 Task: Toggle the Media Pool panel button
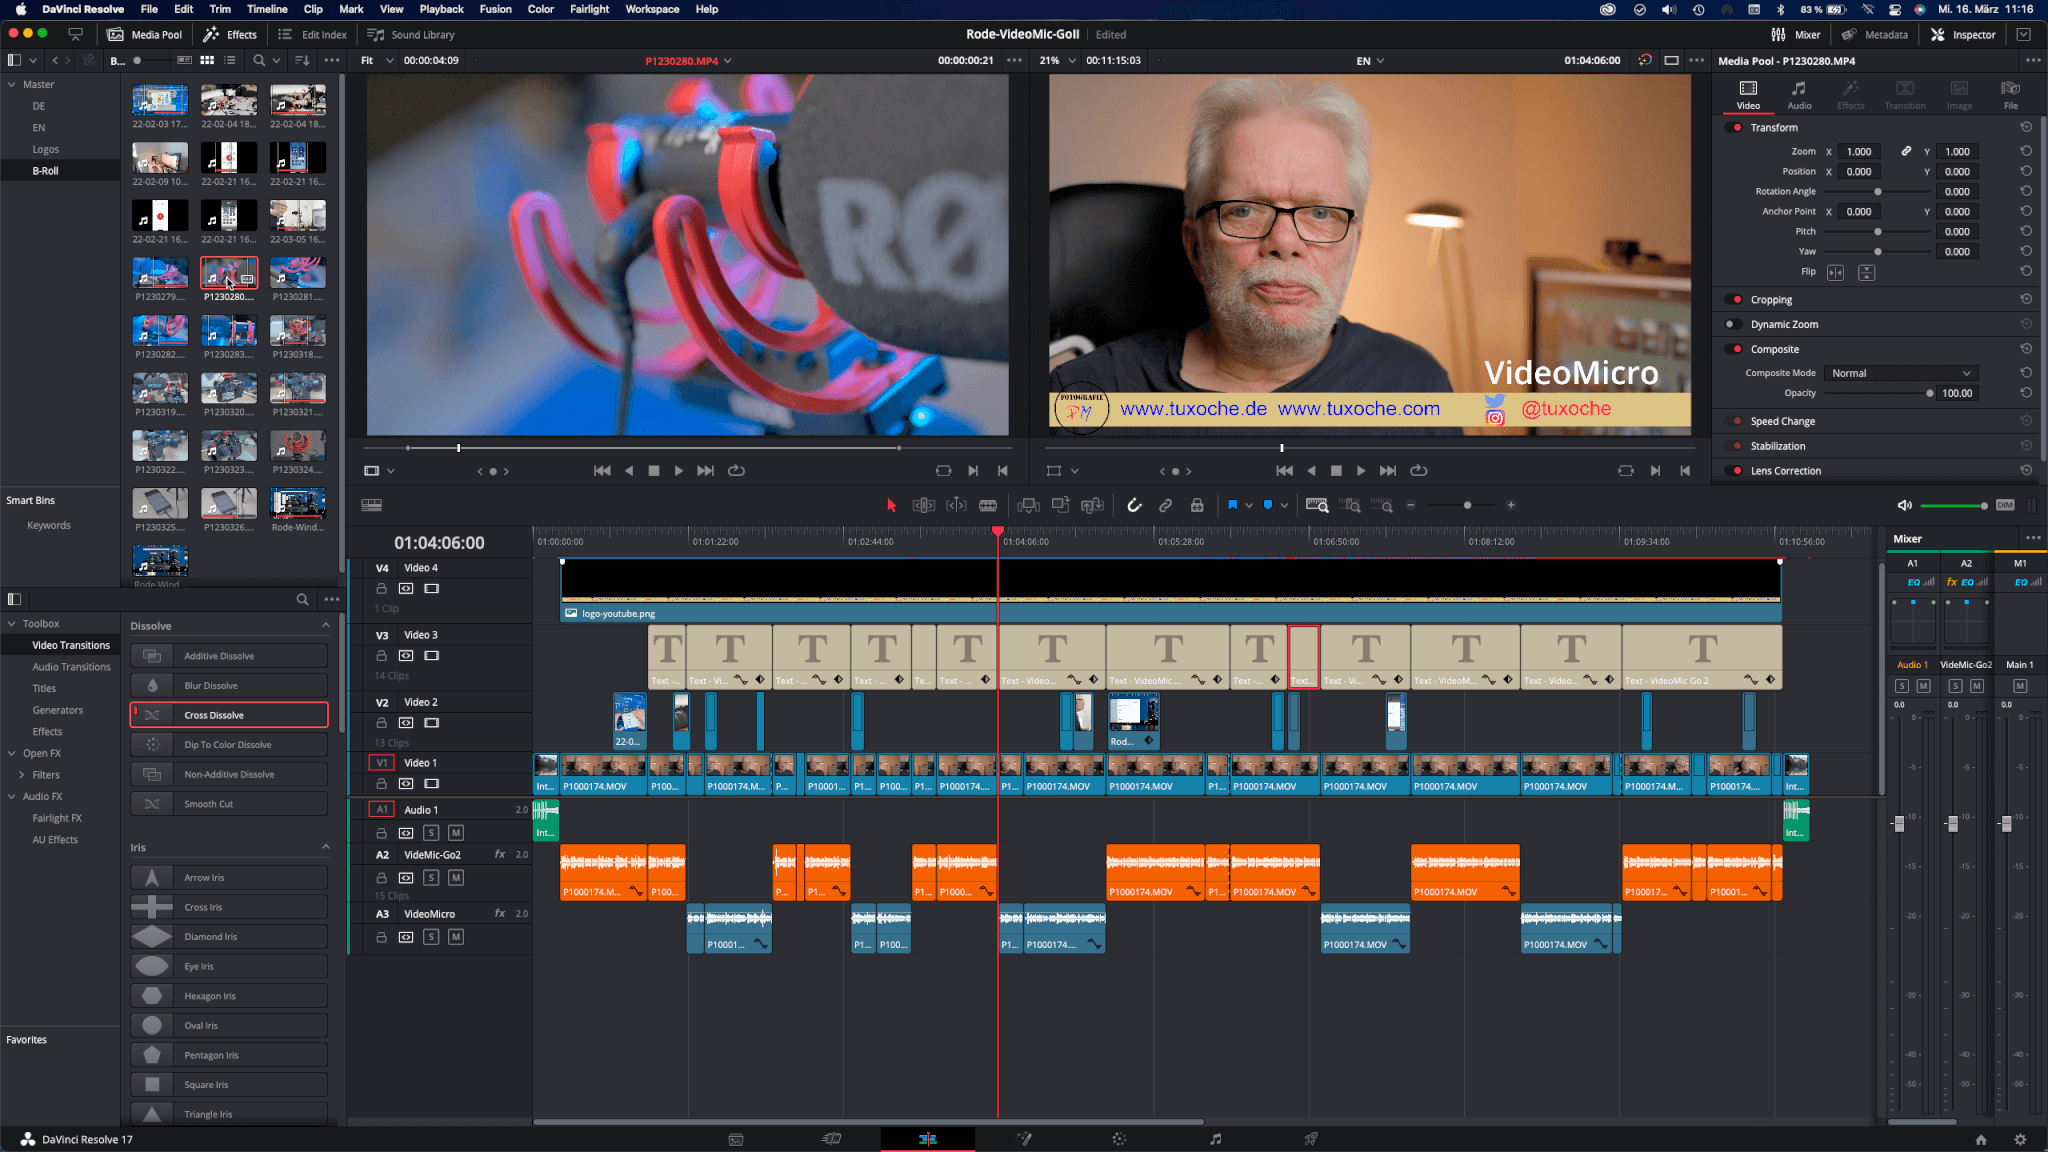pos(145,34)
